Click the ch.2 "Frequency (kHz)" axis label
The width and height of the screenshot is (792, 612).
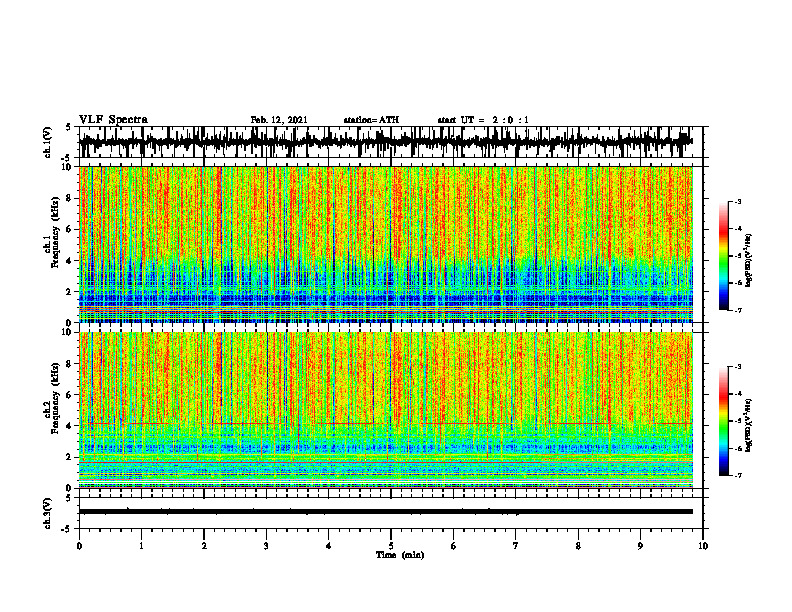[56, 397]
